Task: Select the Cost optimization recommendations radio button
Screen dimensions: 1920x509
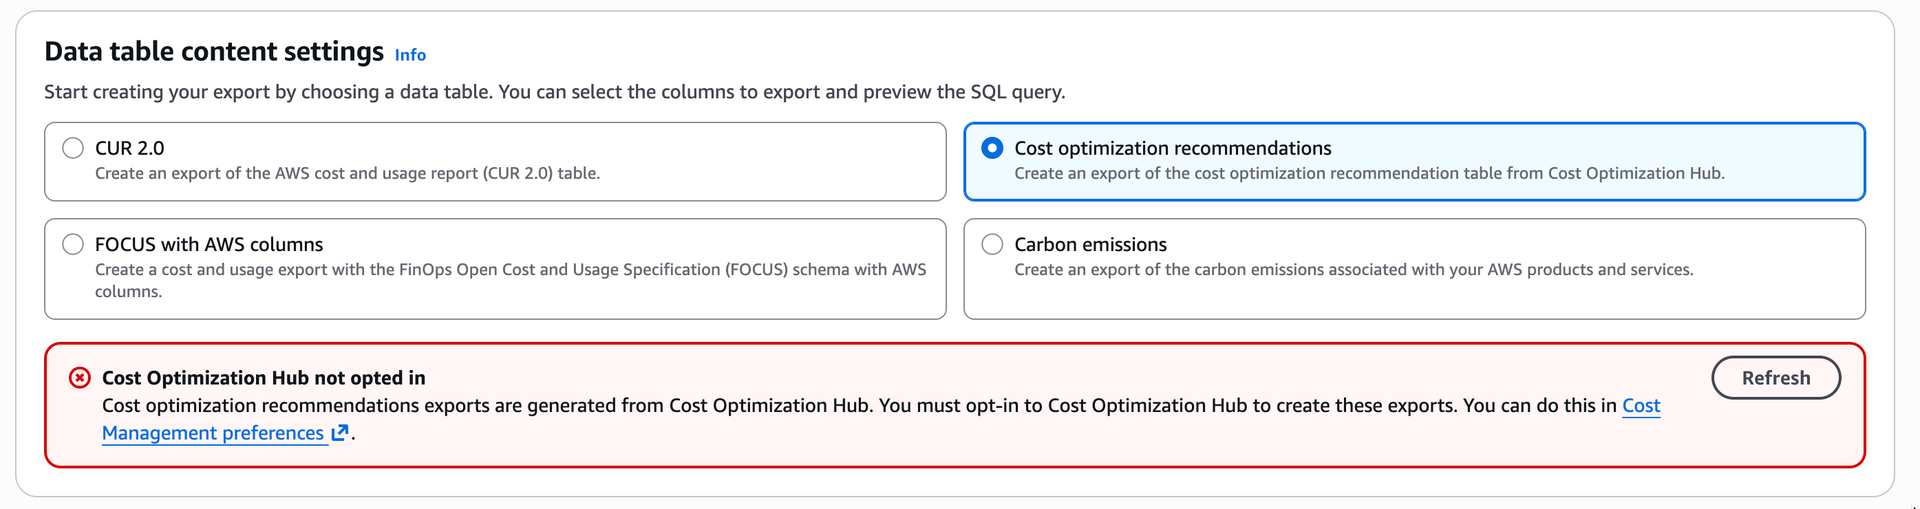Action: pyautogui.click(x=992, y=148)
